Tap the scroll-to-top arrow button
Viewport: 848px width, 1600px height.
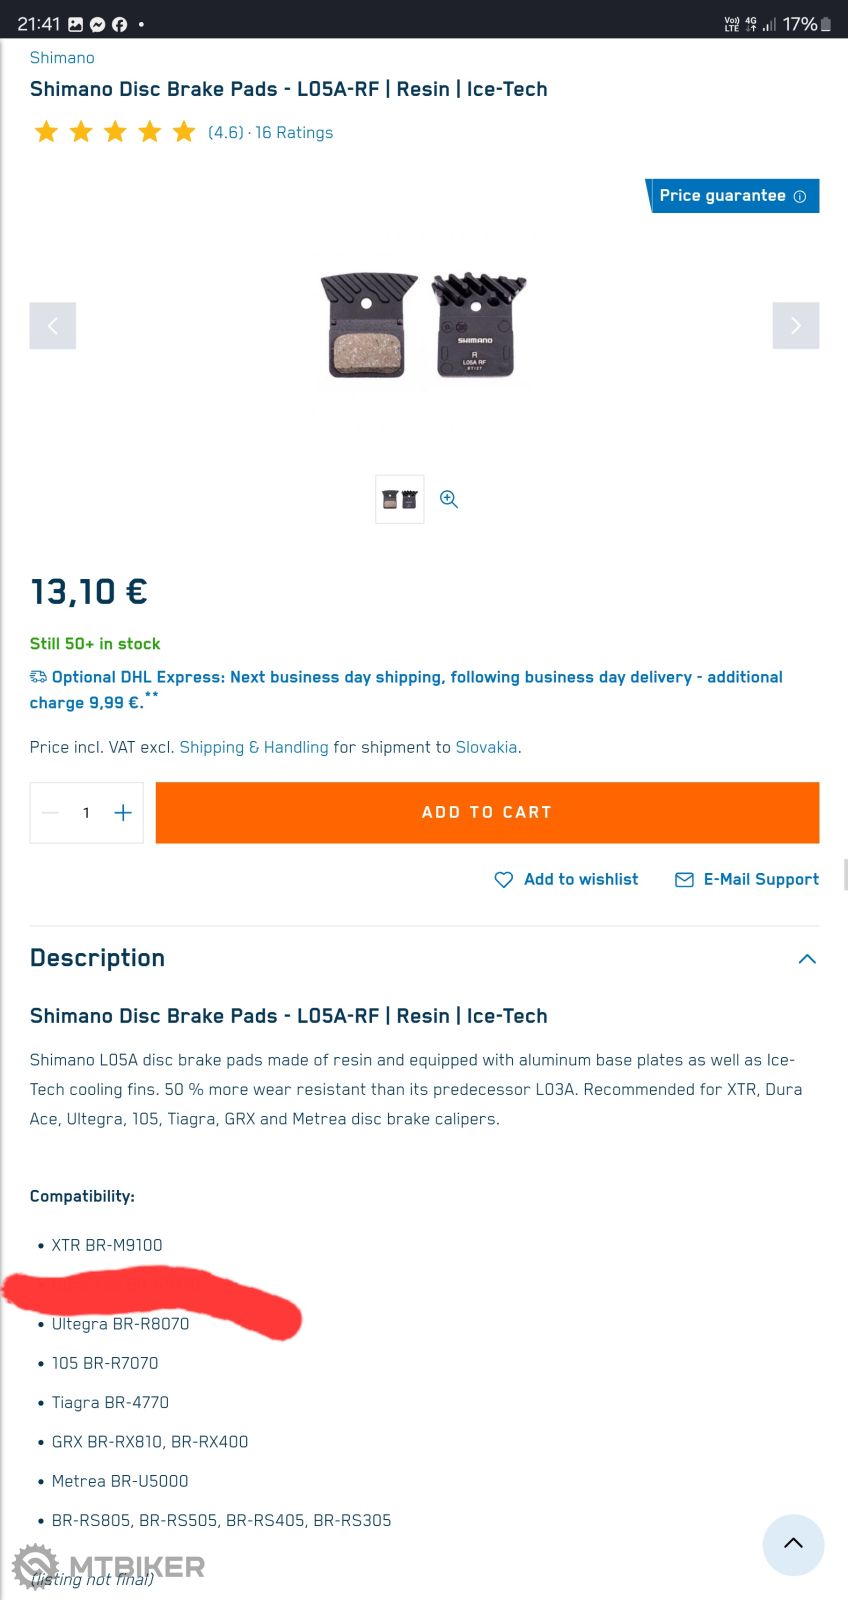point(793,1544)
